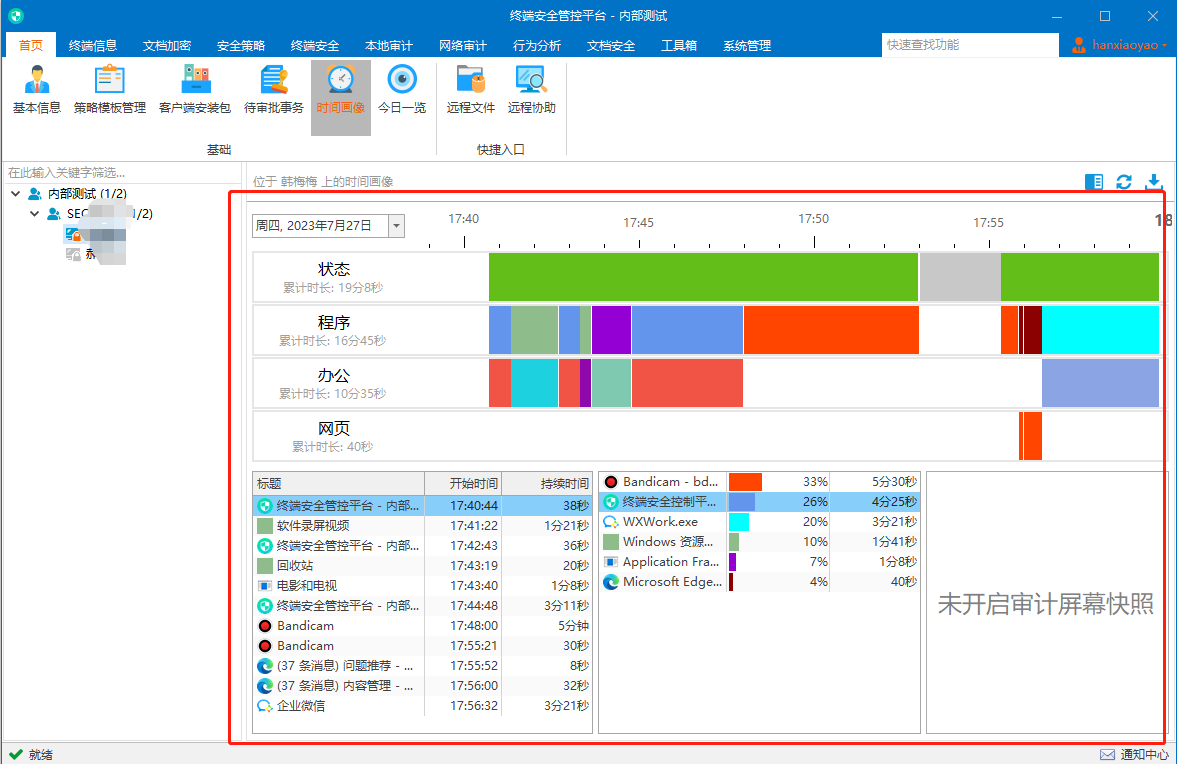
Task: Collapse the 内部测试 tree node
Action: [x=16, y=194]
